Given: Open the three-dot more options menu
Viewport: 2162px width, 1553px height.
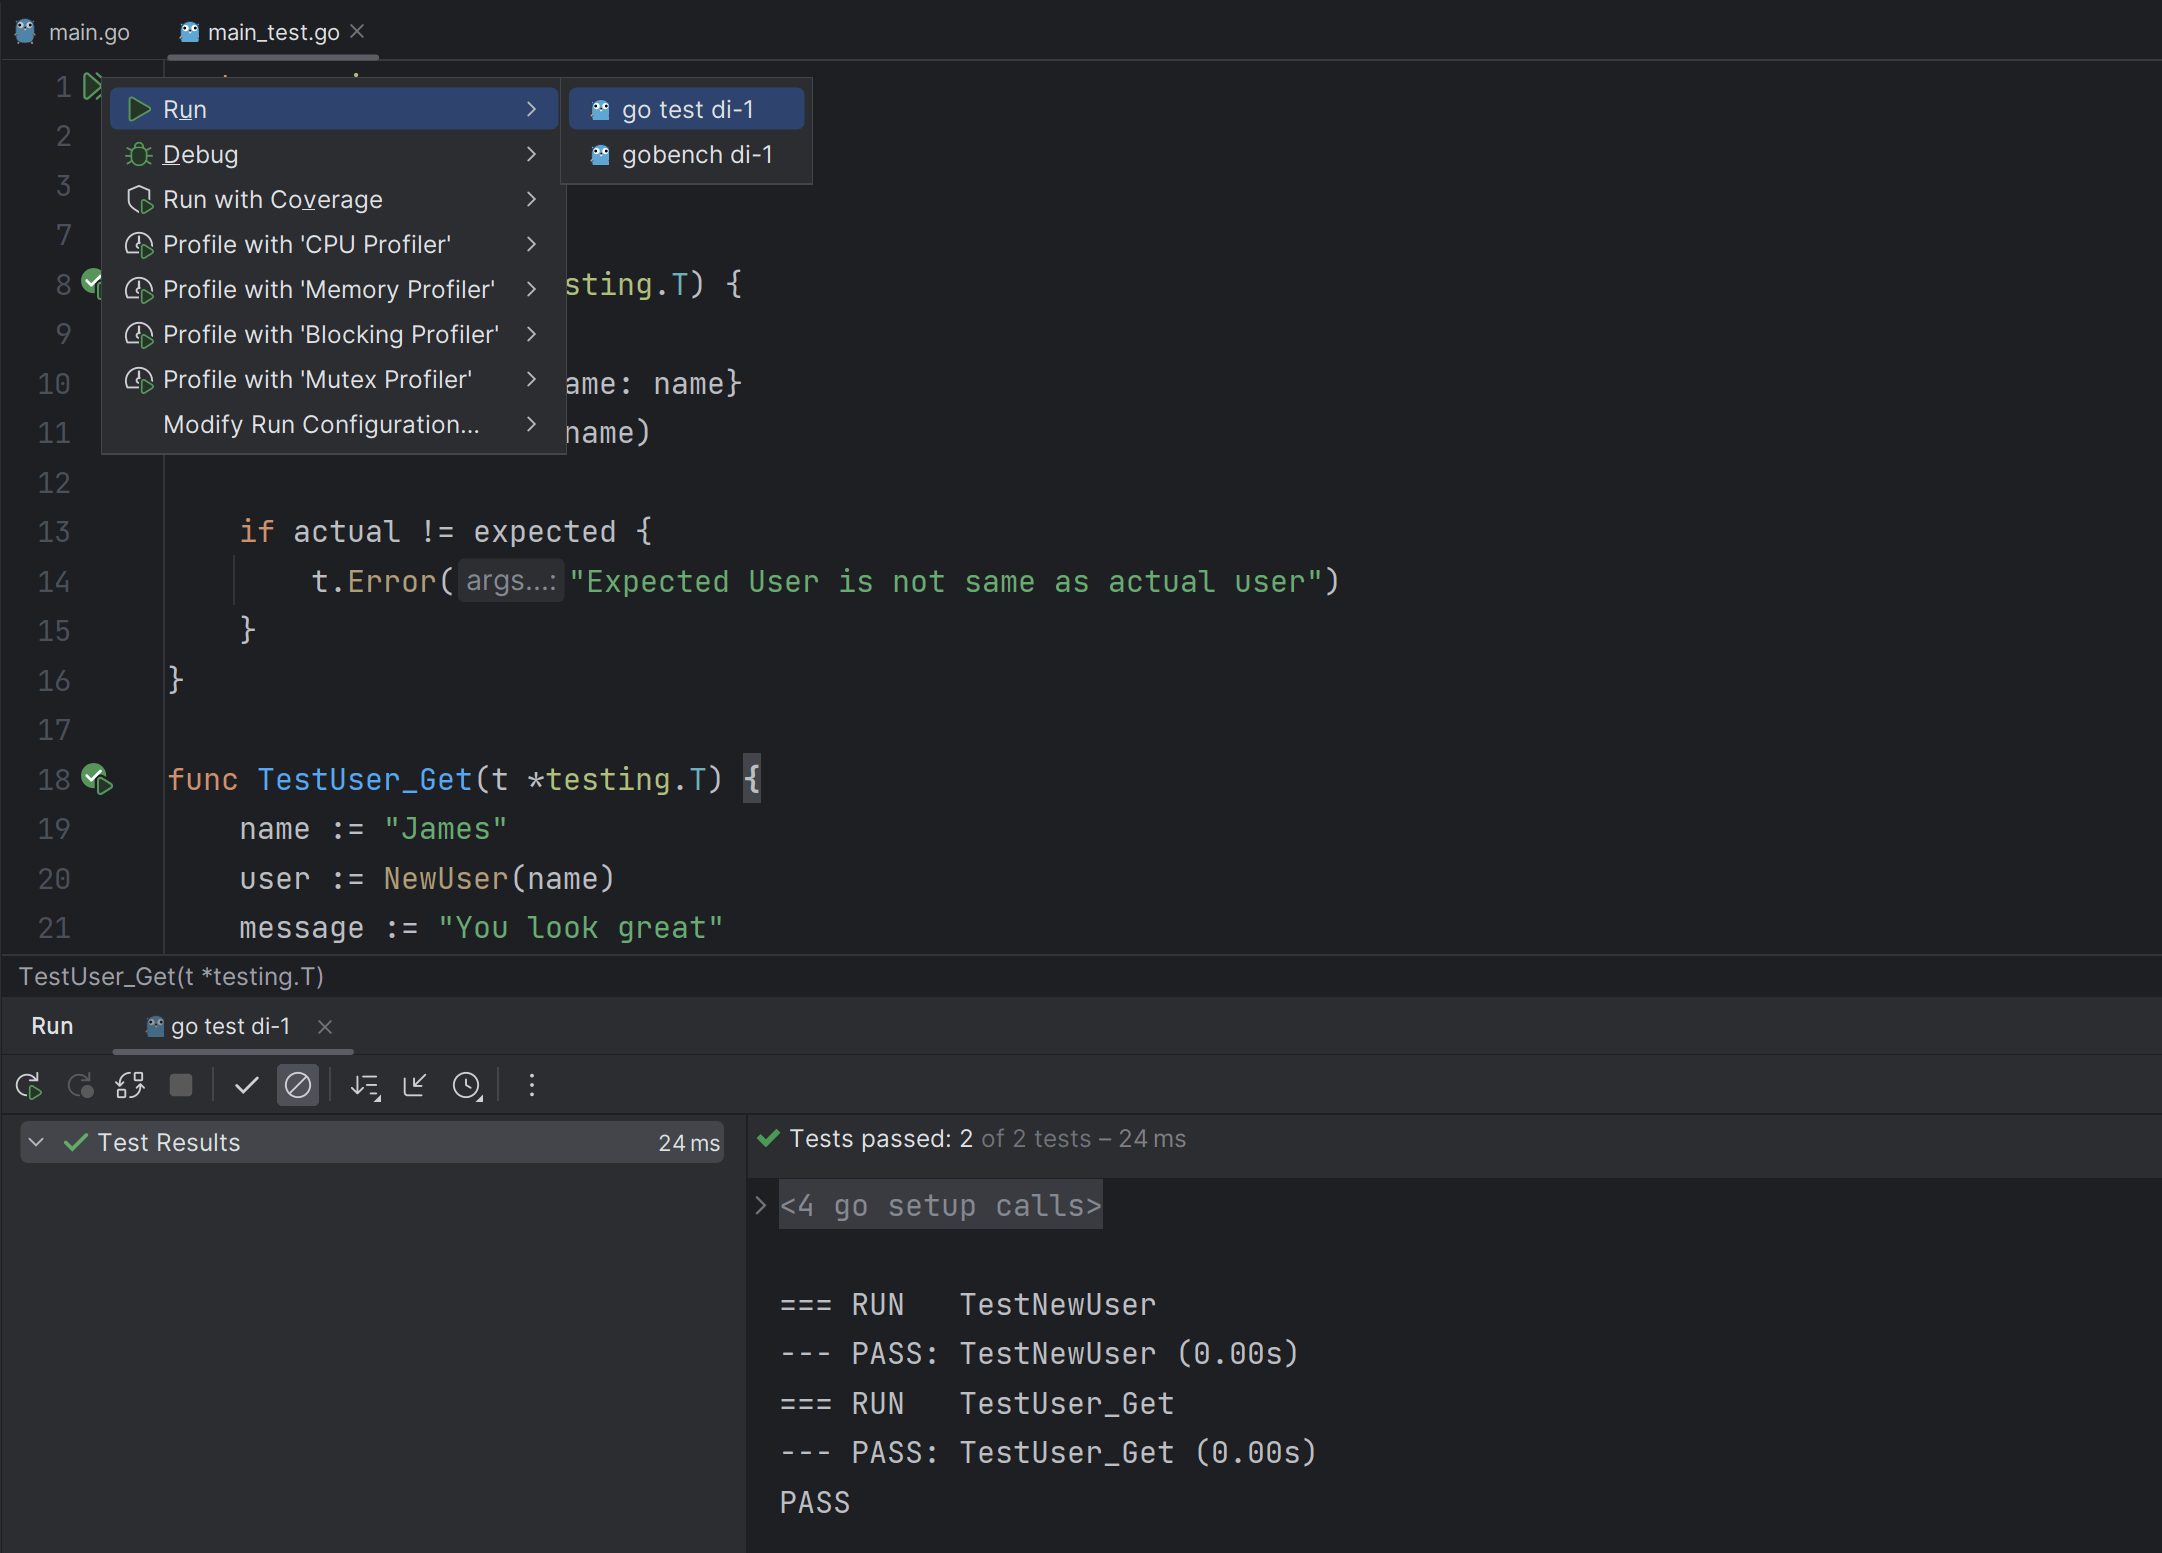Looking at the screenshot, I should coord(532,1085).
